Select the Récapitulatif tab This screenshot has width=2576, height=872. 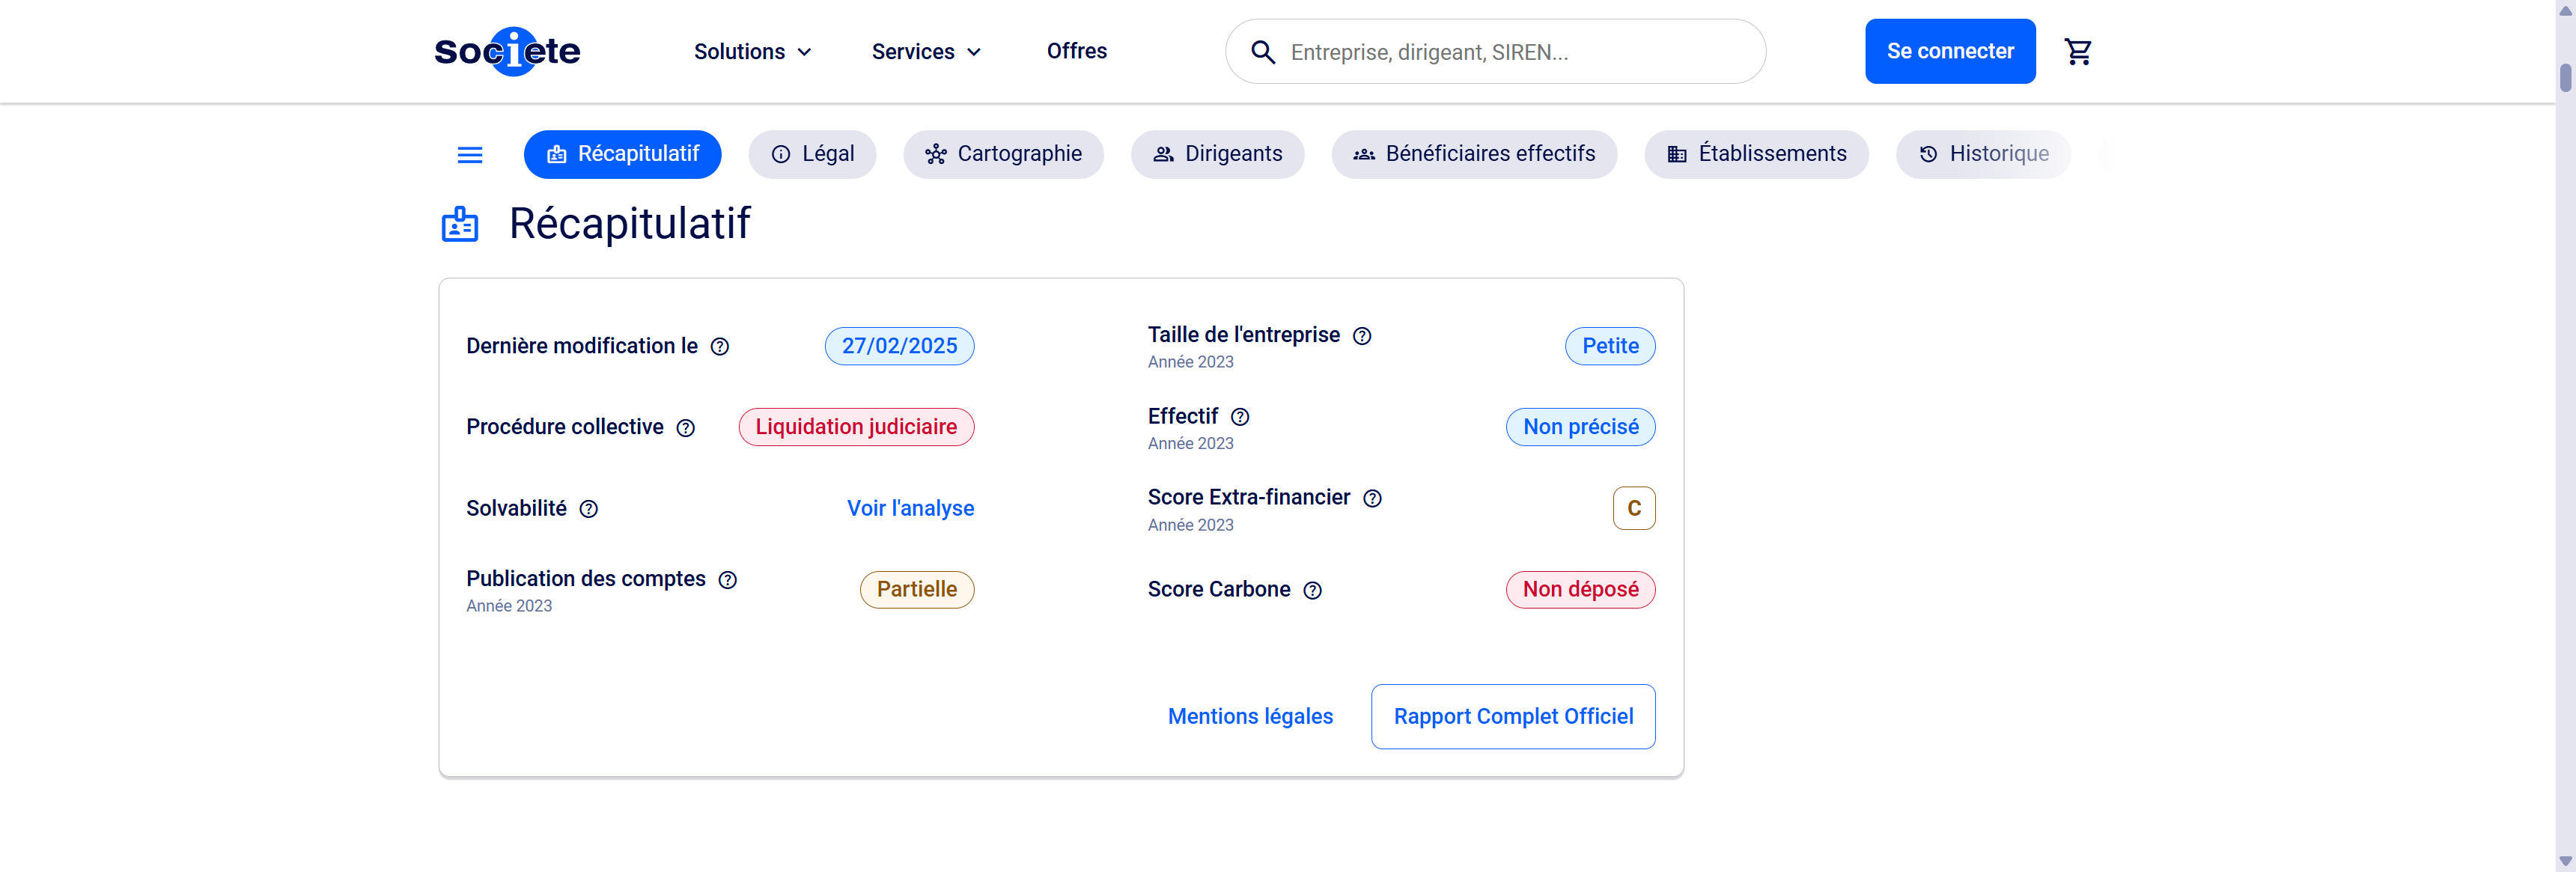pyautogui.click(x=622, y=154)
